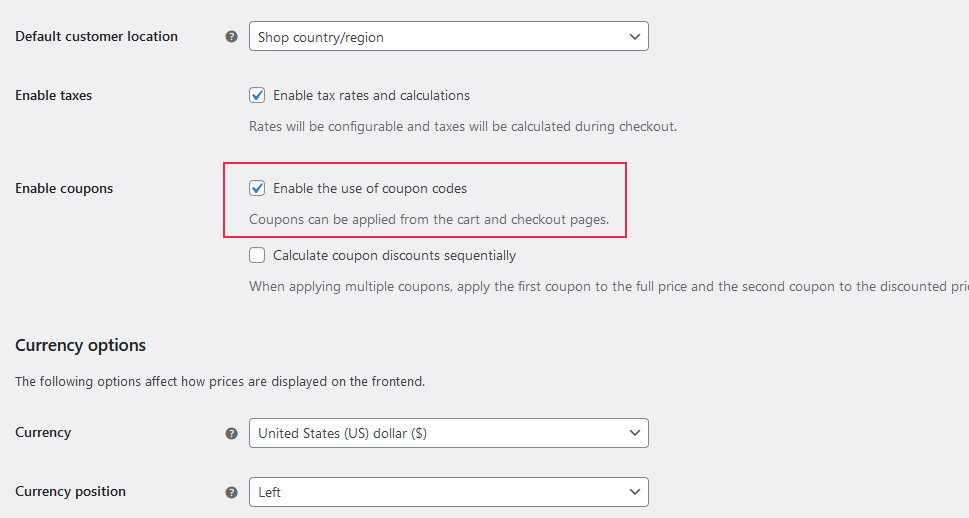Screen dimensions: 969x518
Task: Uncheck the Enable tax rates checkbox
Action: [258, 96]
